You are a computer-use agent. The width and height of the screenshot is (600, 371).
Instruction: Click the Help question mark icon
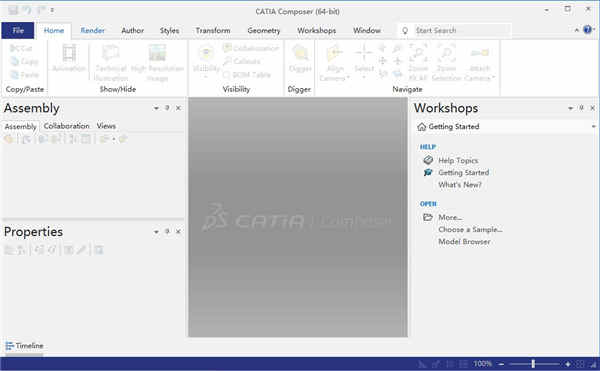[x=587, y=30]
